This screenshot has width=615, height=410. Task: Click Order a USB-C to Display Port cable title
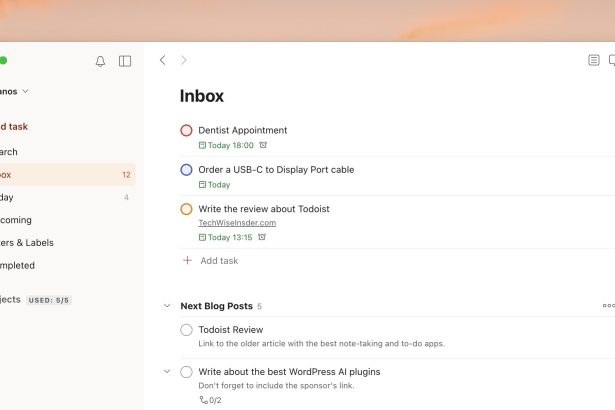coord(276,169)
